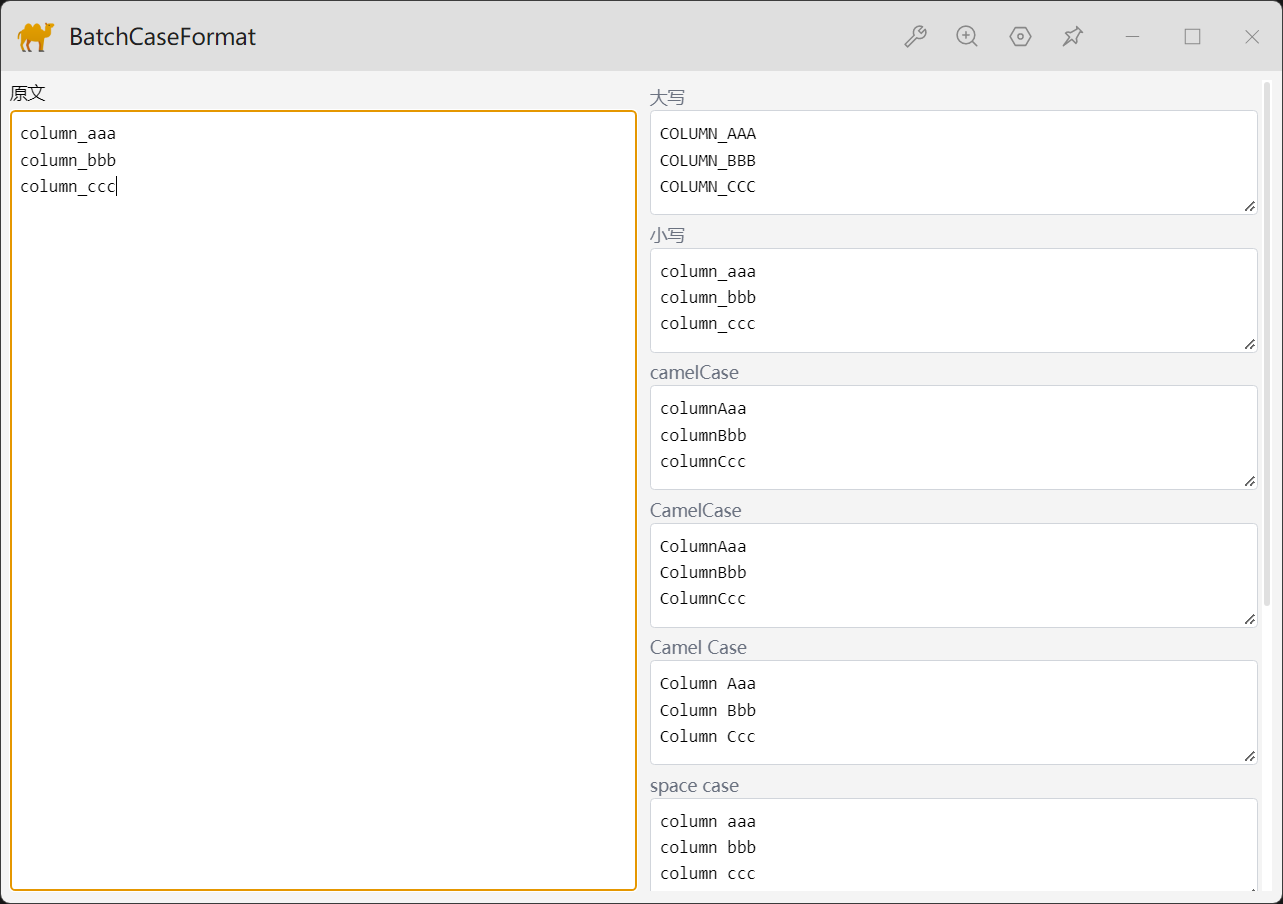Focus the 原文 source text area
The height and width of the screenshot is (904, 1283).
[323, 500]
